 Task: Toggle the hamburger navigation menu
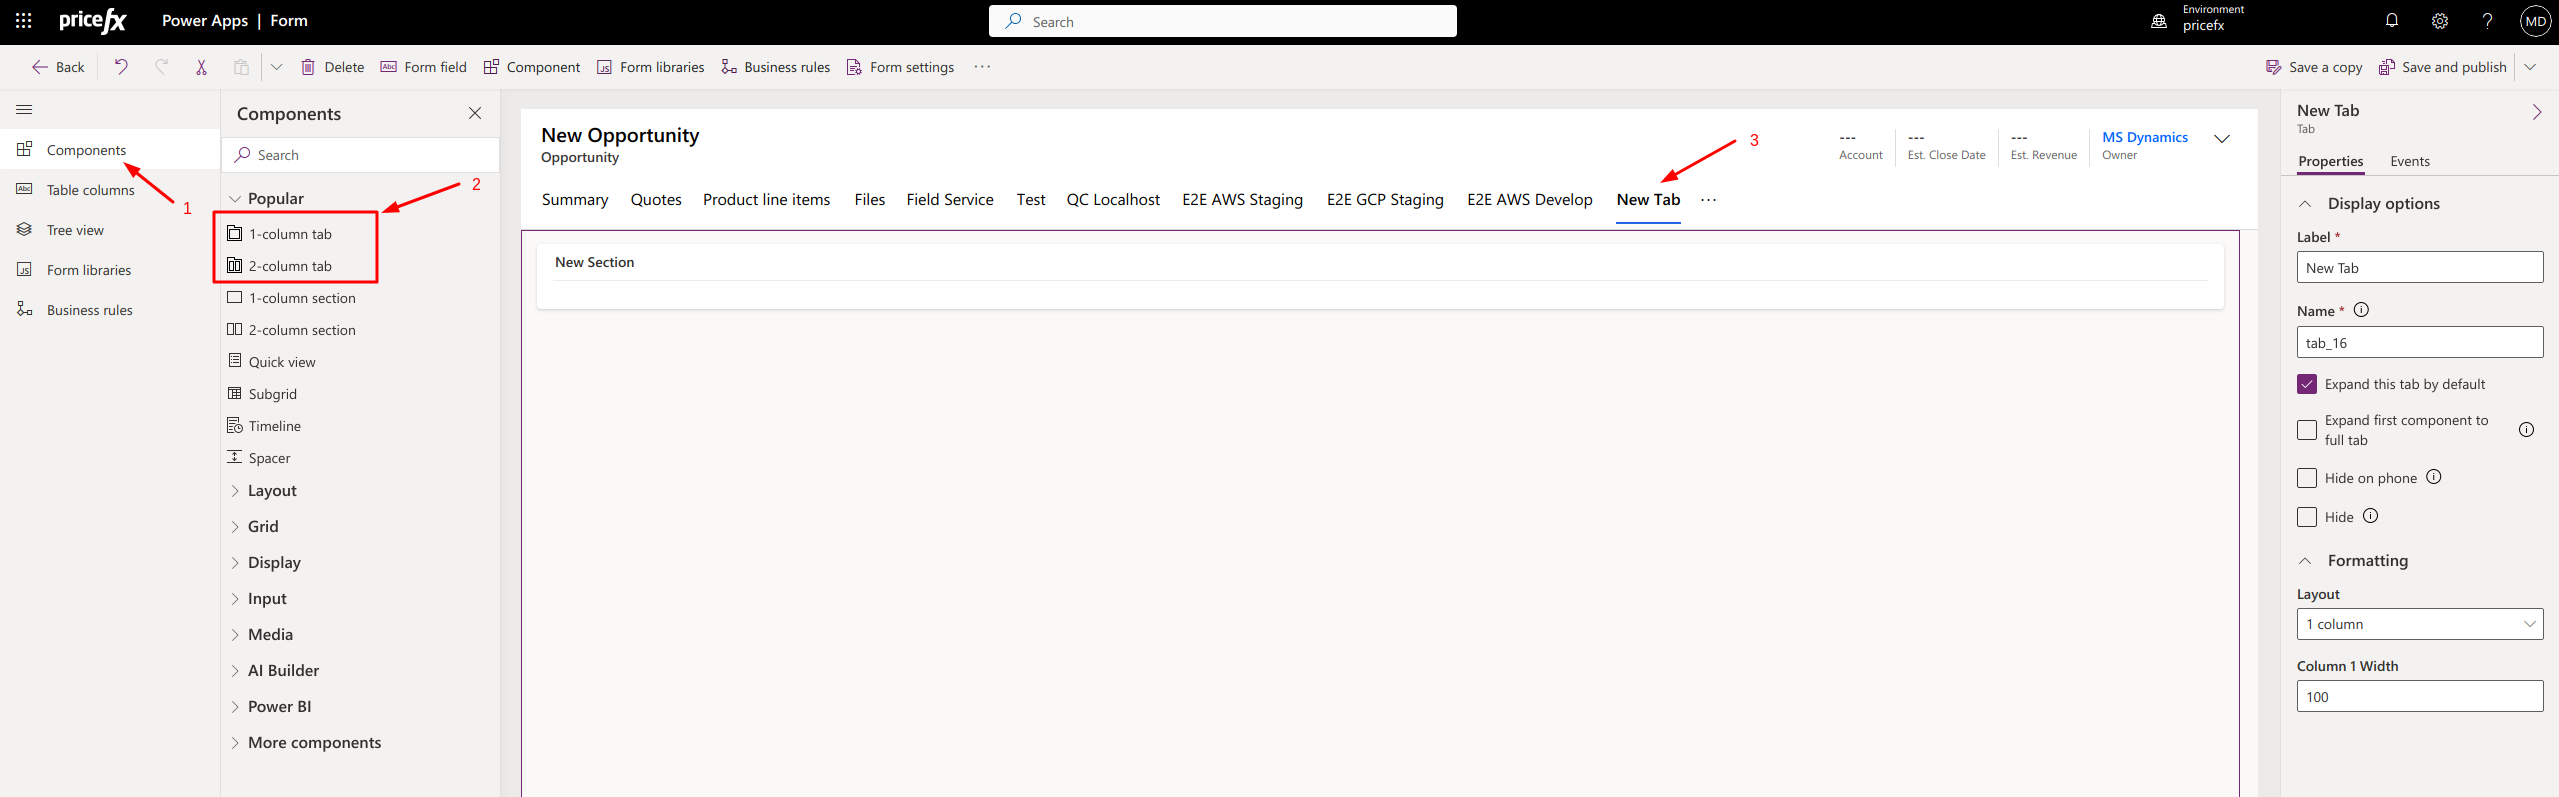25,110
